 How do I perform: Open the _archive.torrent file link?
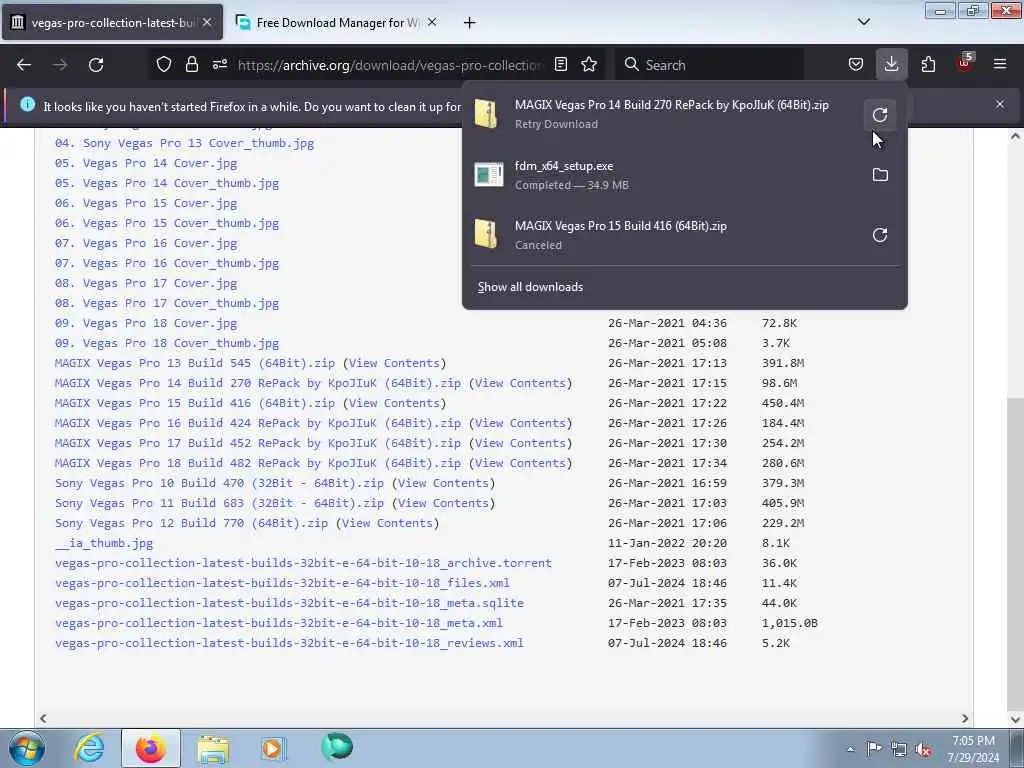point(303,563)
